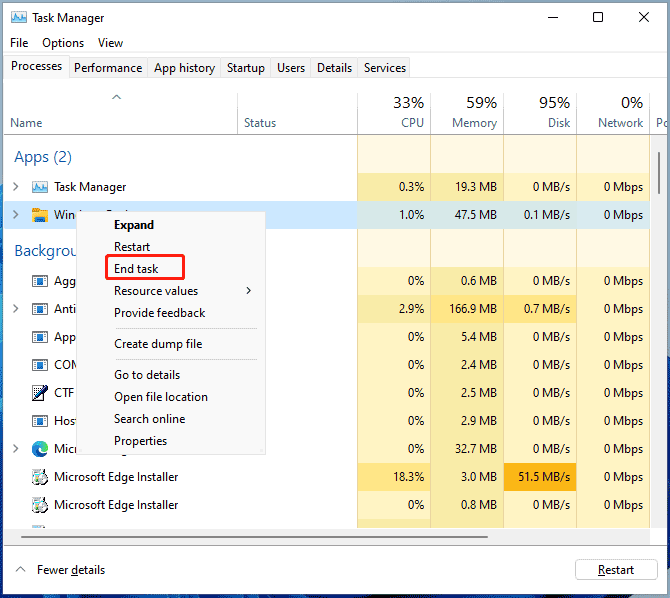Image resolution: width=670 pixels, height=598 pixels.
Task: Sort by the Memory column header
Action: pos(467,113)
